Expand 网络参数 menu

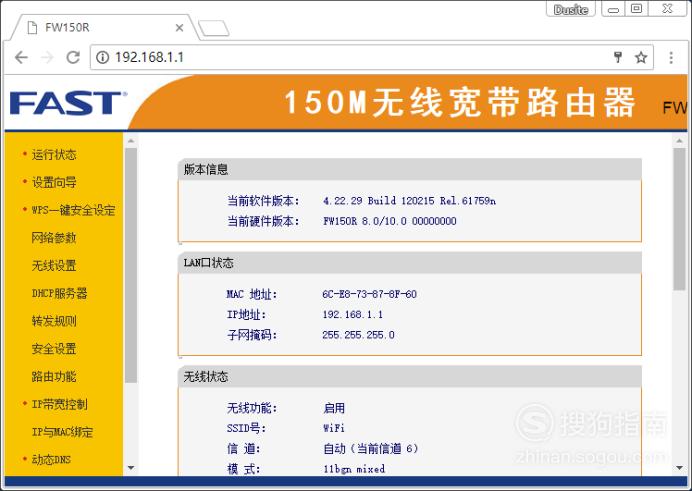coord(54,238)
